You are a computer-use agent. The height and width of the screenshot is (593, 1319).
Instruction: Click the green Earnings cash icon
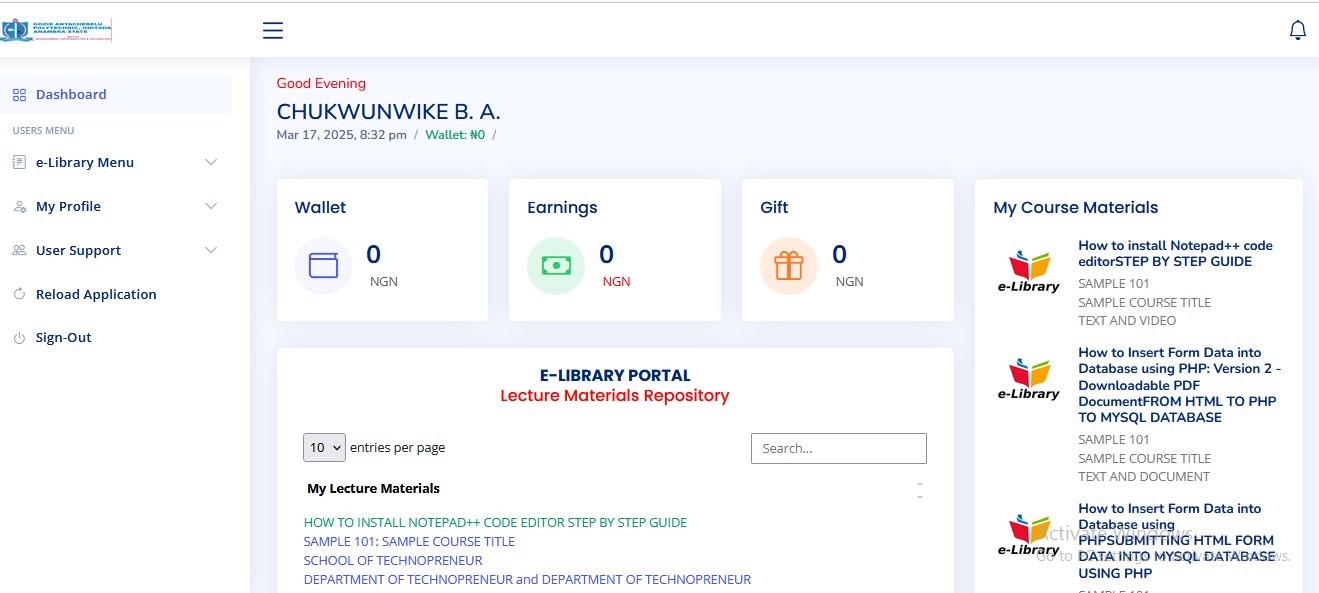tap(556, 266)
